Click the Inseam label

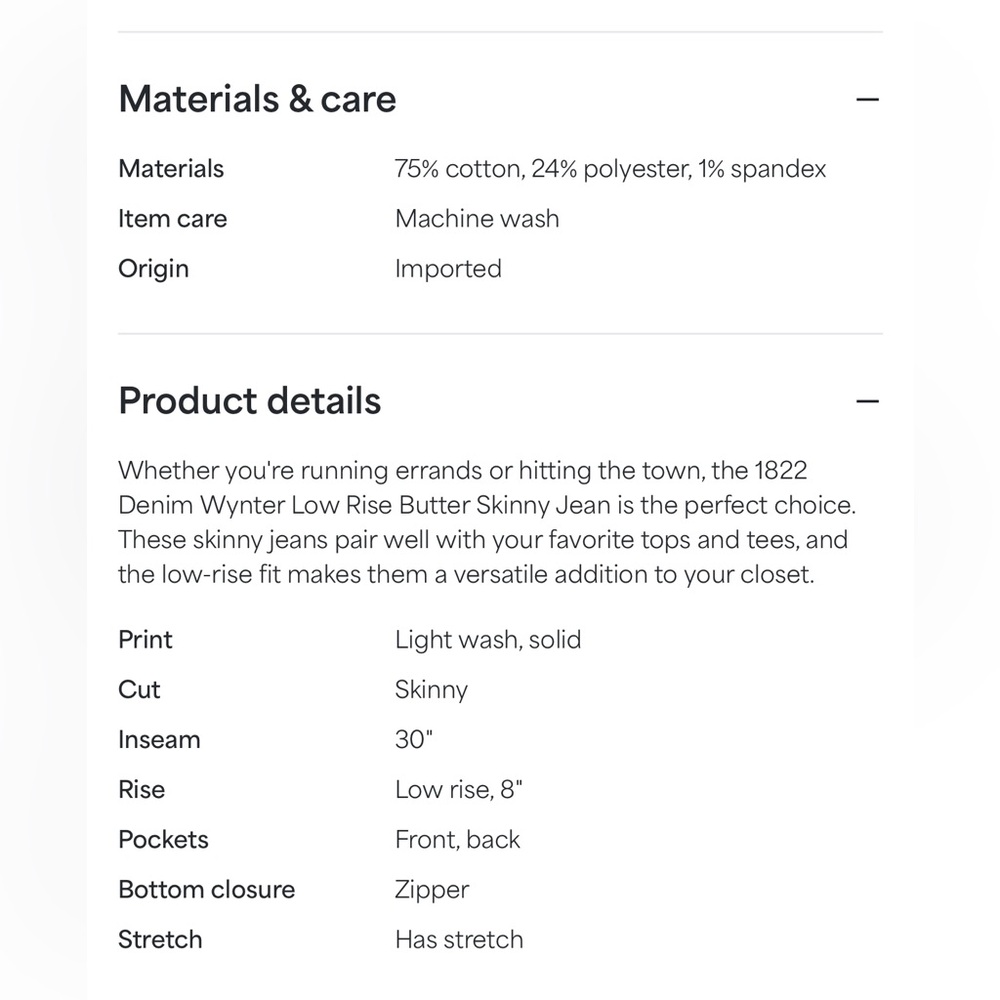click(x=159, y=740)
